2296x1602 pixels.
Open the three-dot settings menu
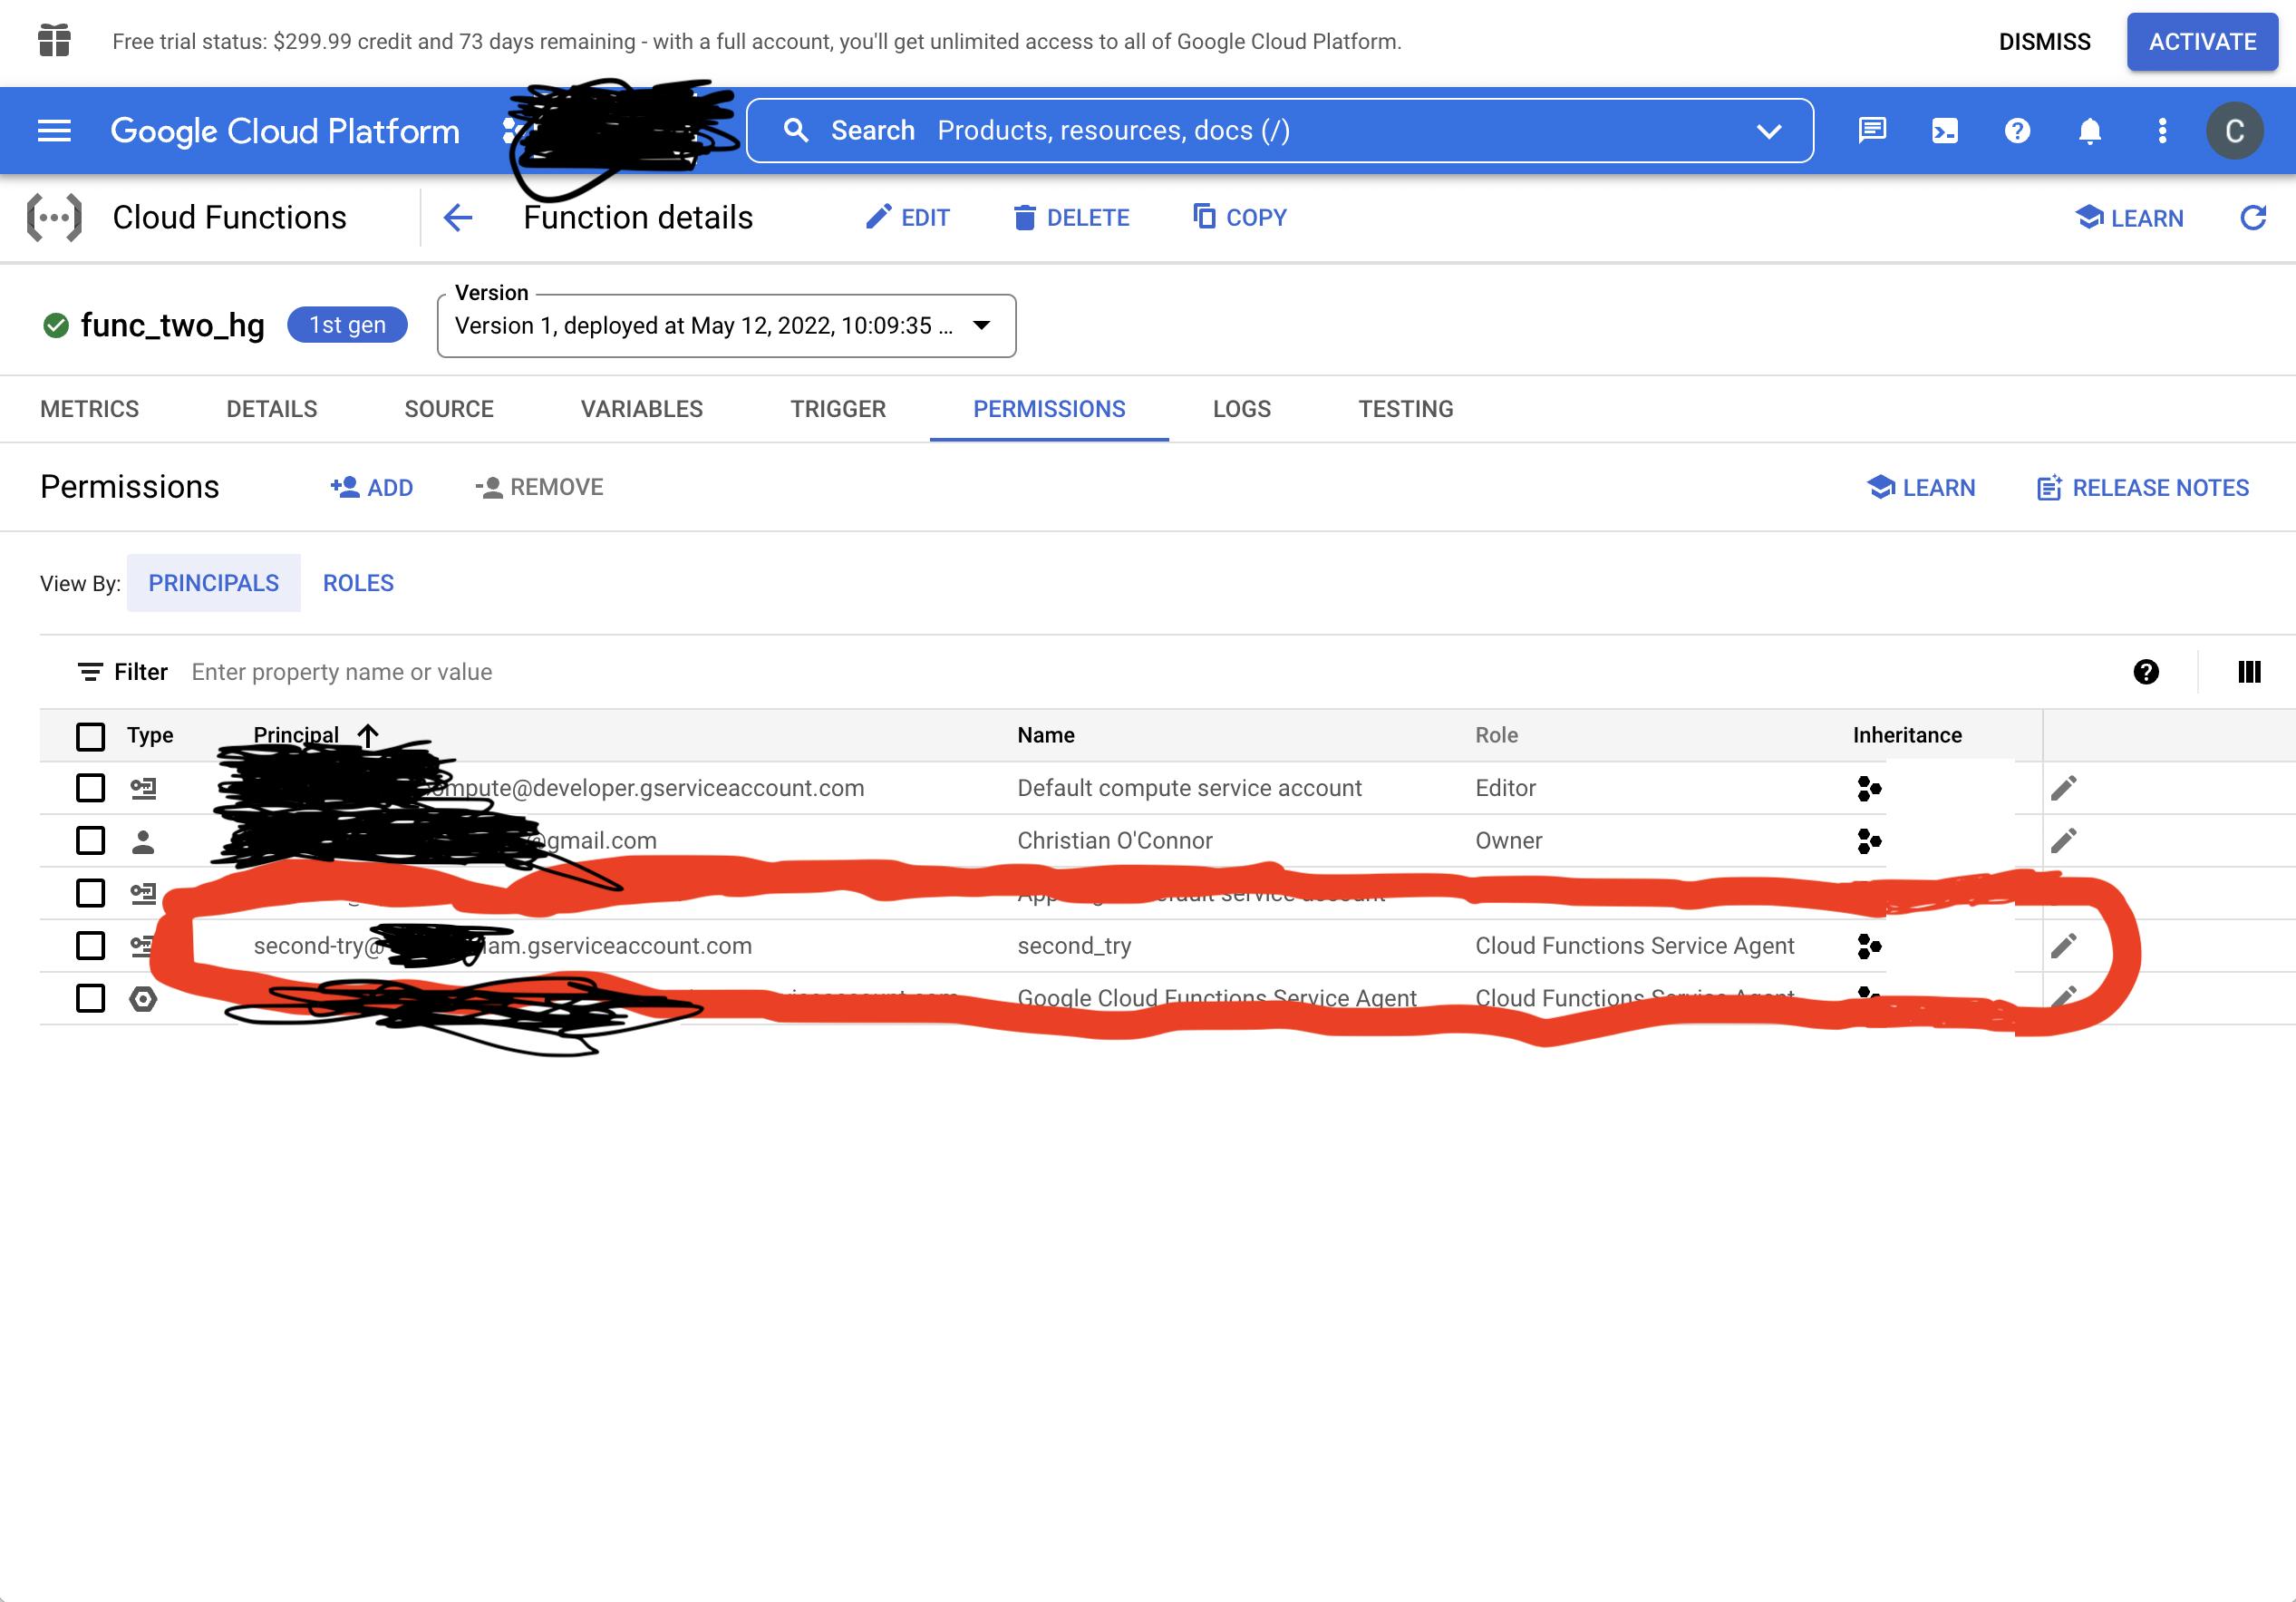[x=2162, y=131]
